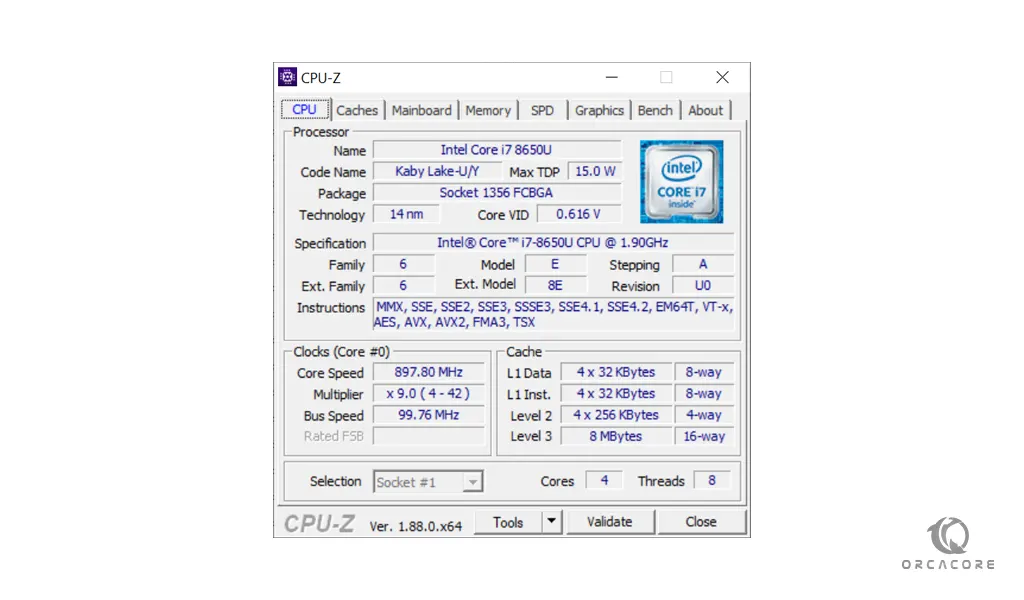
Task: Open the Memory tab
Action: tap(488, 110)
